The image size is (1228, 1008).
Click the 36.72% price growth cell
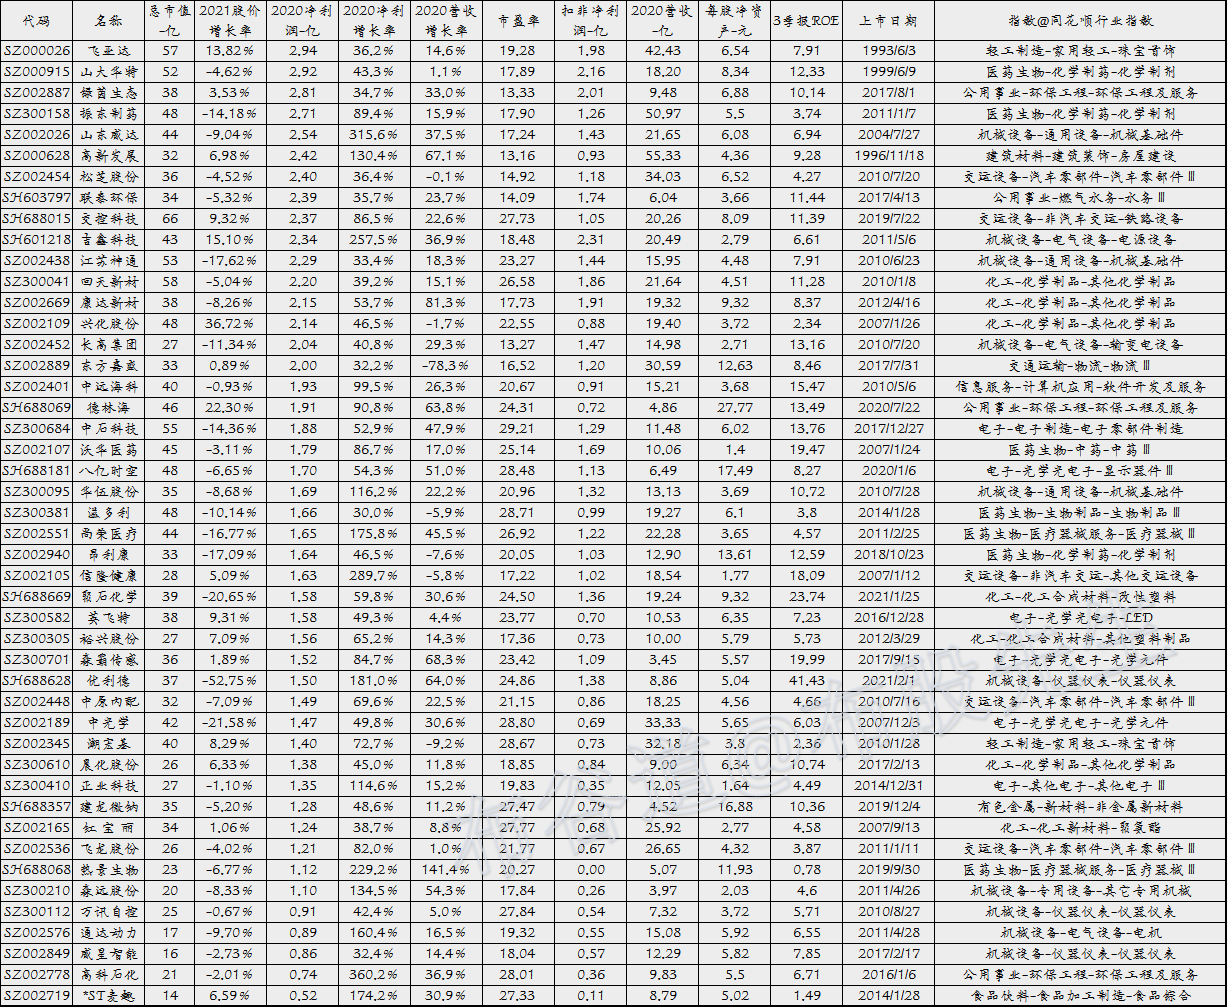tap(229, 324)
